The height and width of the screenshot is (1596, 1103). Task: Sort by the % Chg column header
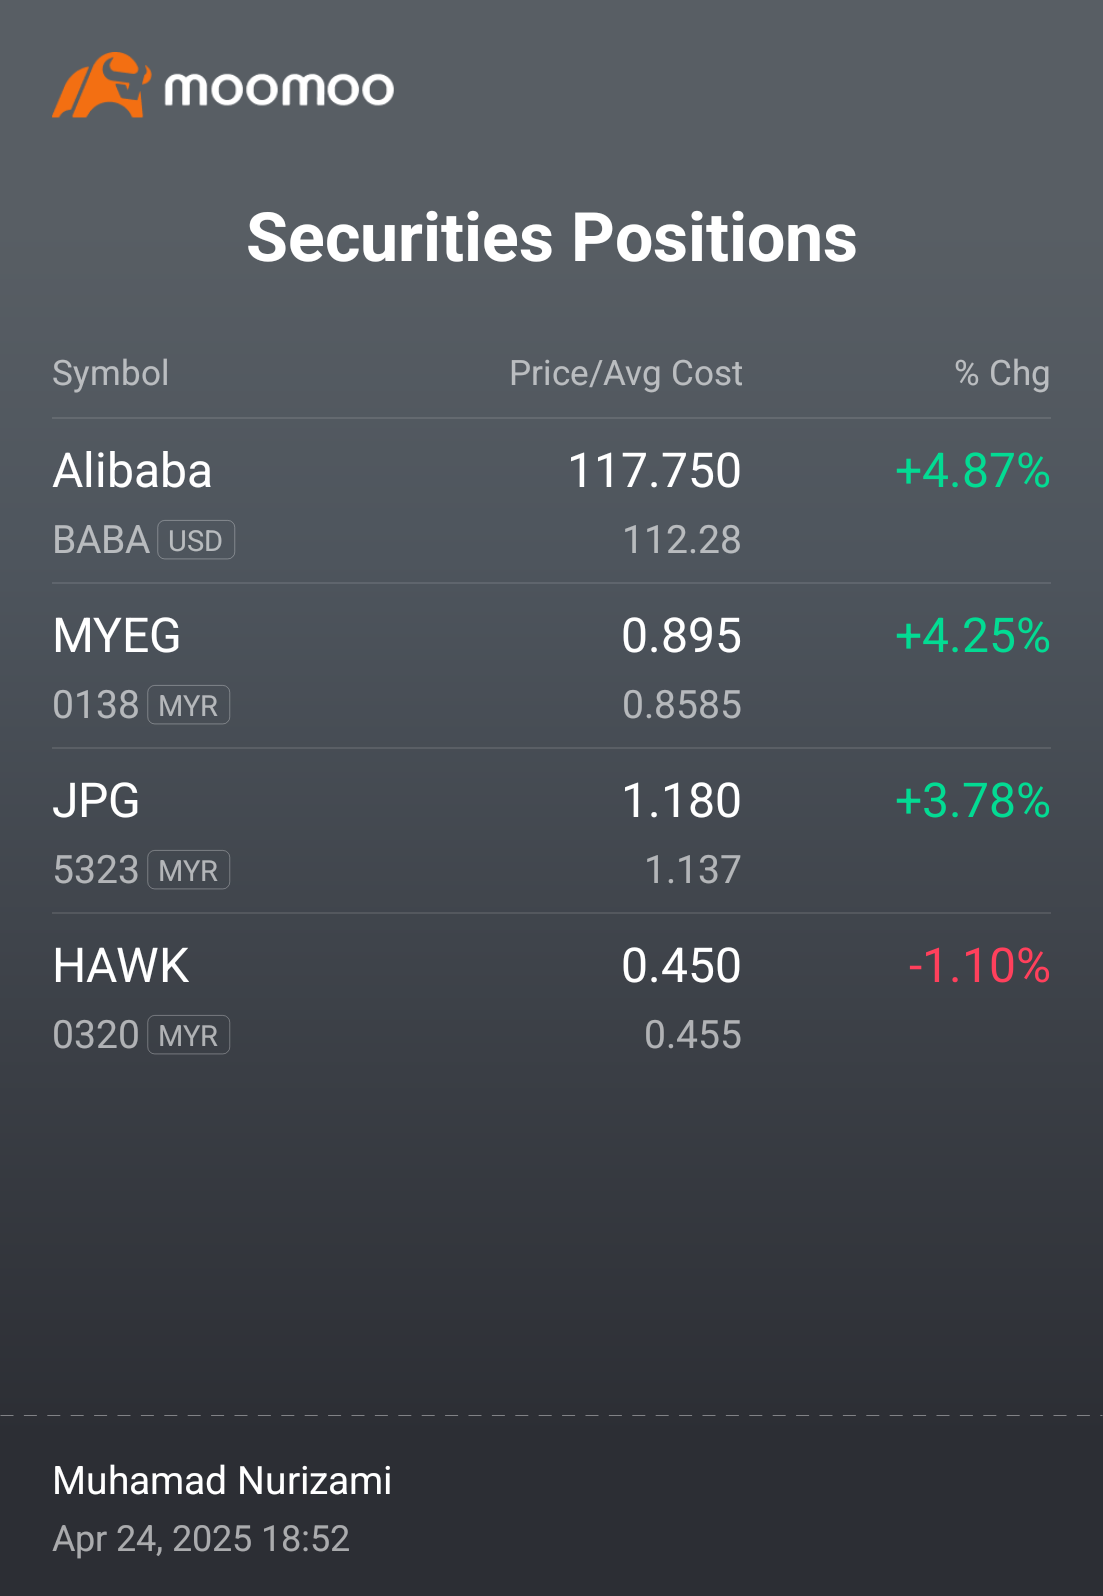click(x=1002, y=373)
